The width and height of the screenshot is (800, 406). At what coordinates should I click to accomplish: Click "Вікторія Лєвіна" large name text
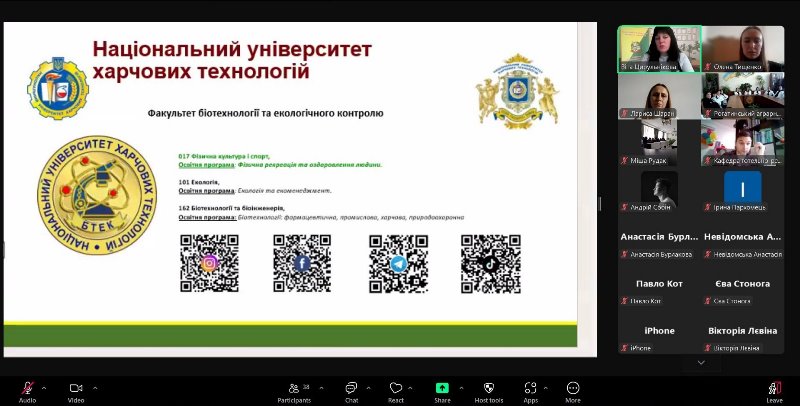(742, 331)
